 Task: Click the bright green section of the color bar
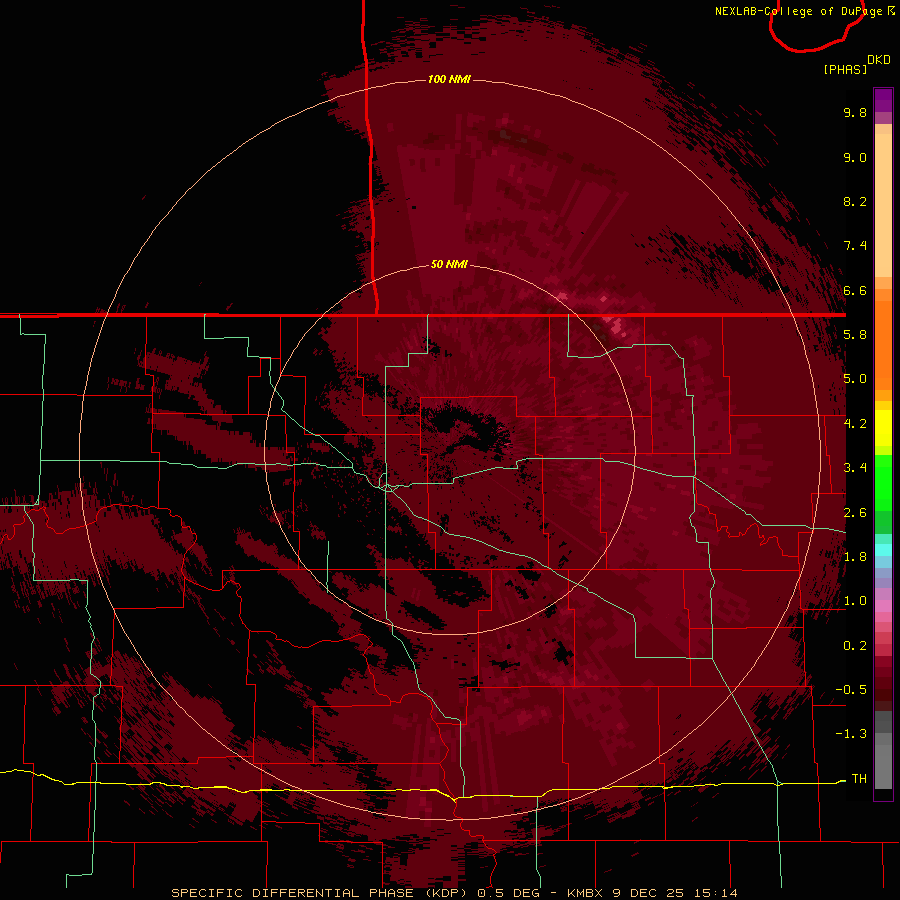(x=883, y=482)
